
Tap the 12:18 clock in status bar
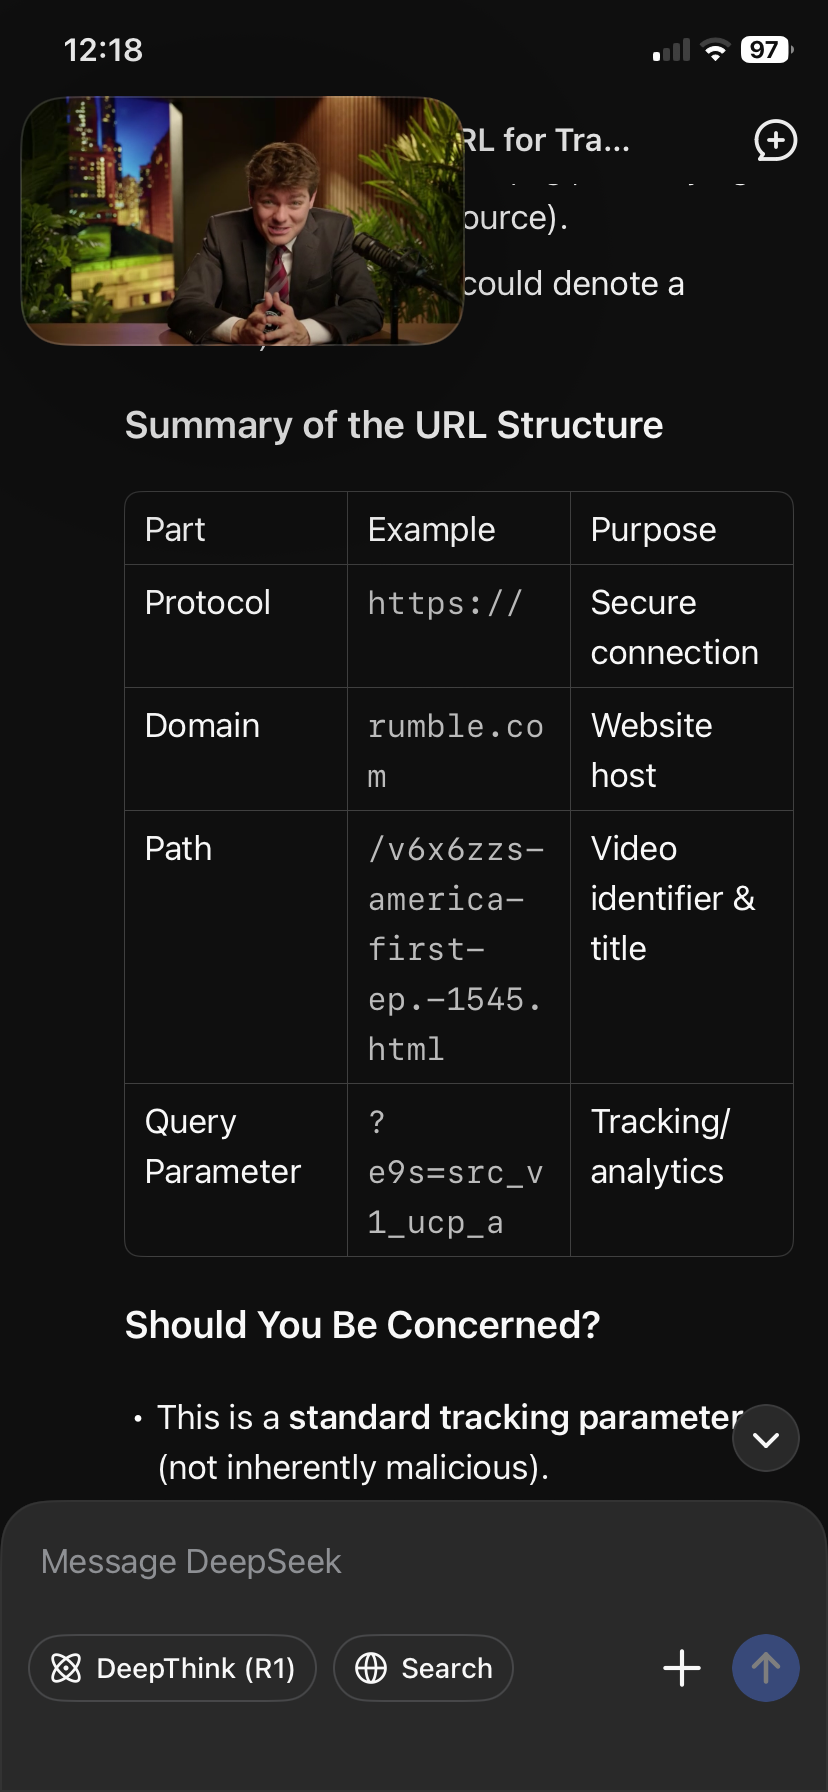coord(103,50)
